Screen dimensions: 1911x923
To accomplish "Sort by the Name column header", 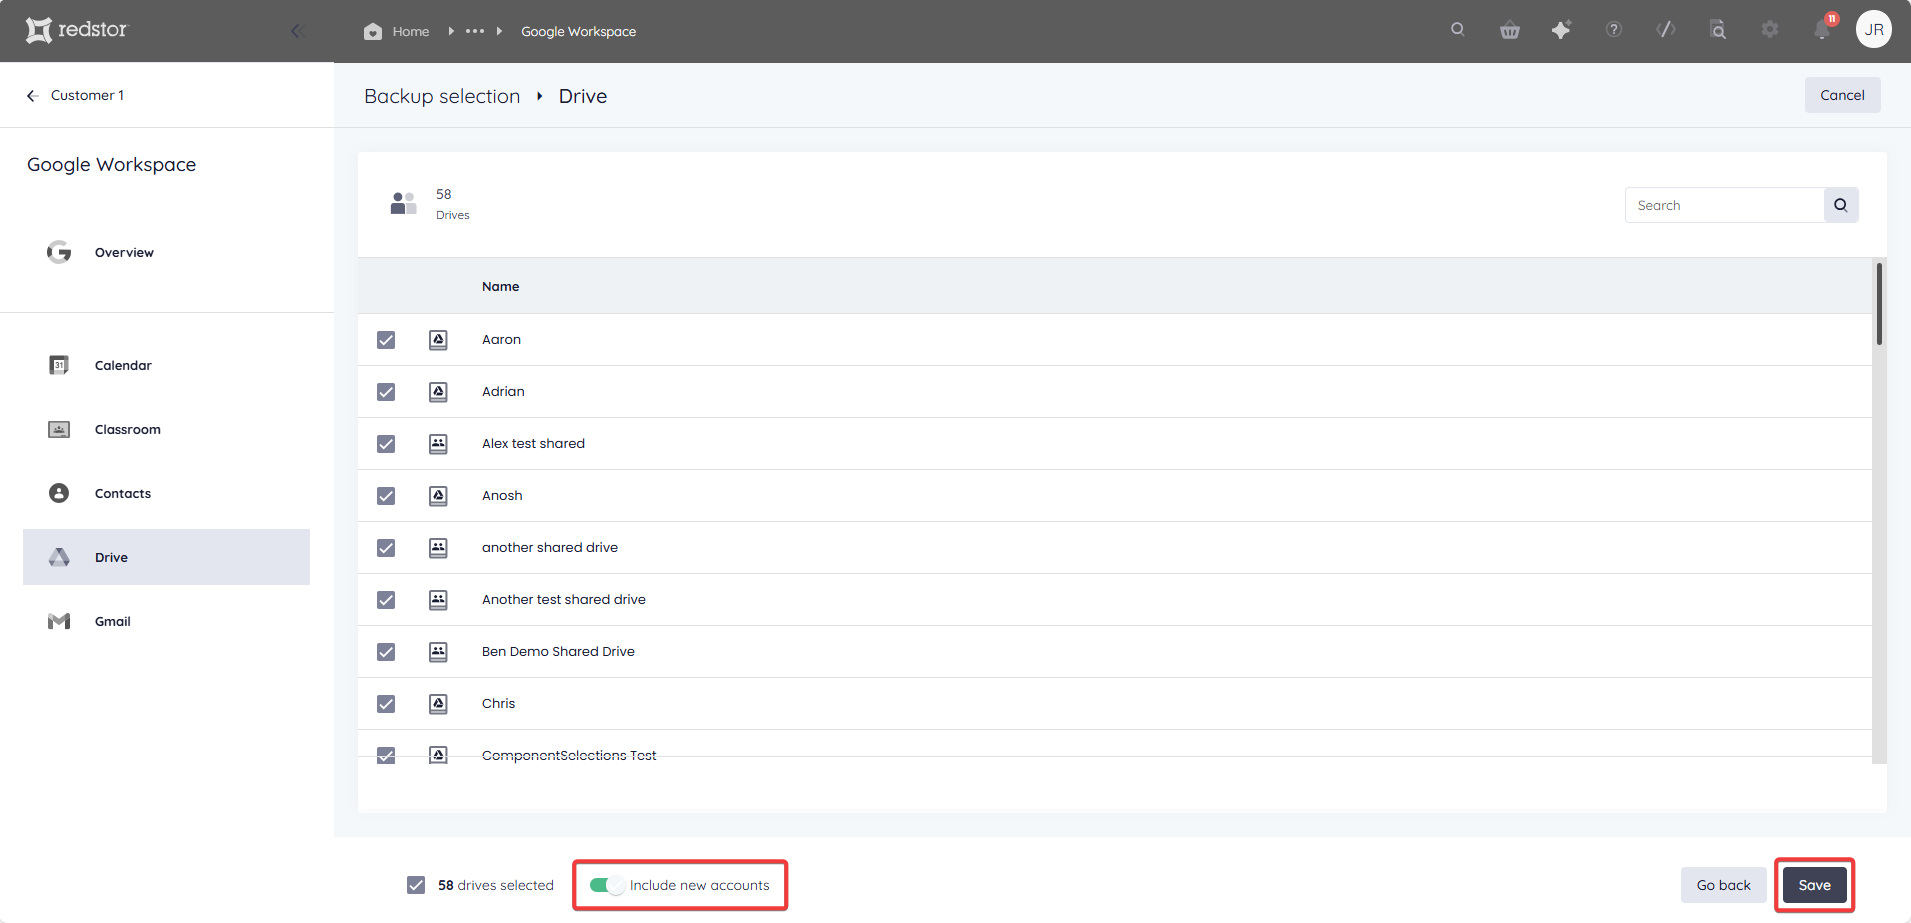I will (501, 286).
